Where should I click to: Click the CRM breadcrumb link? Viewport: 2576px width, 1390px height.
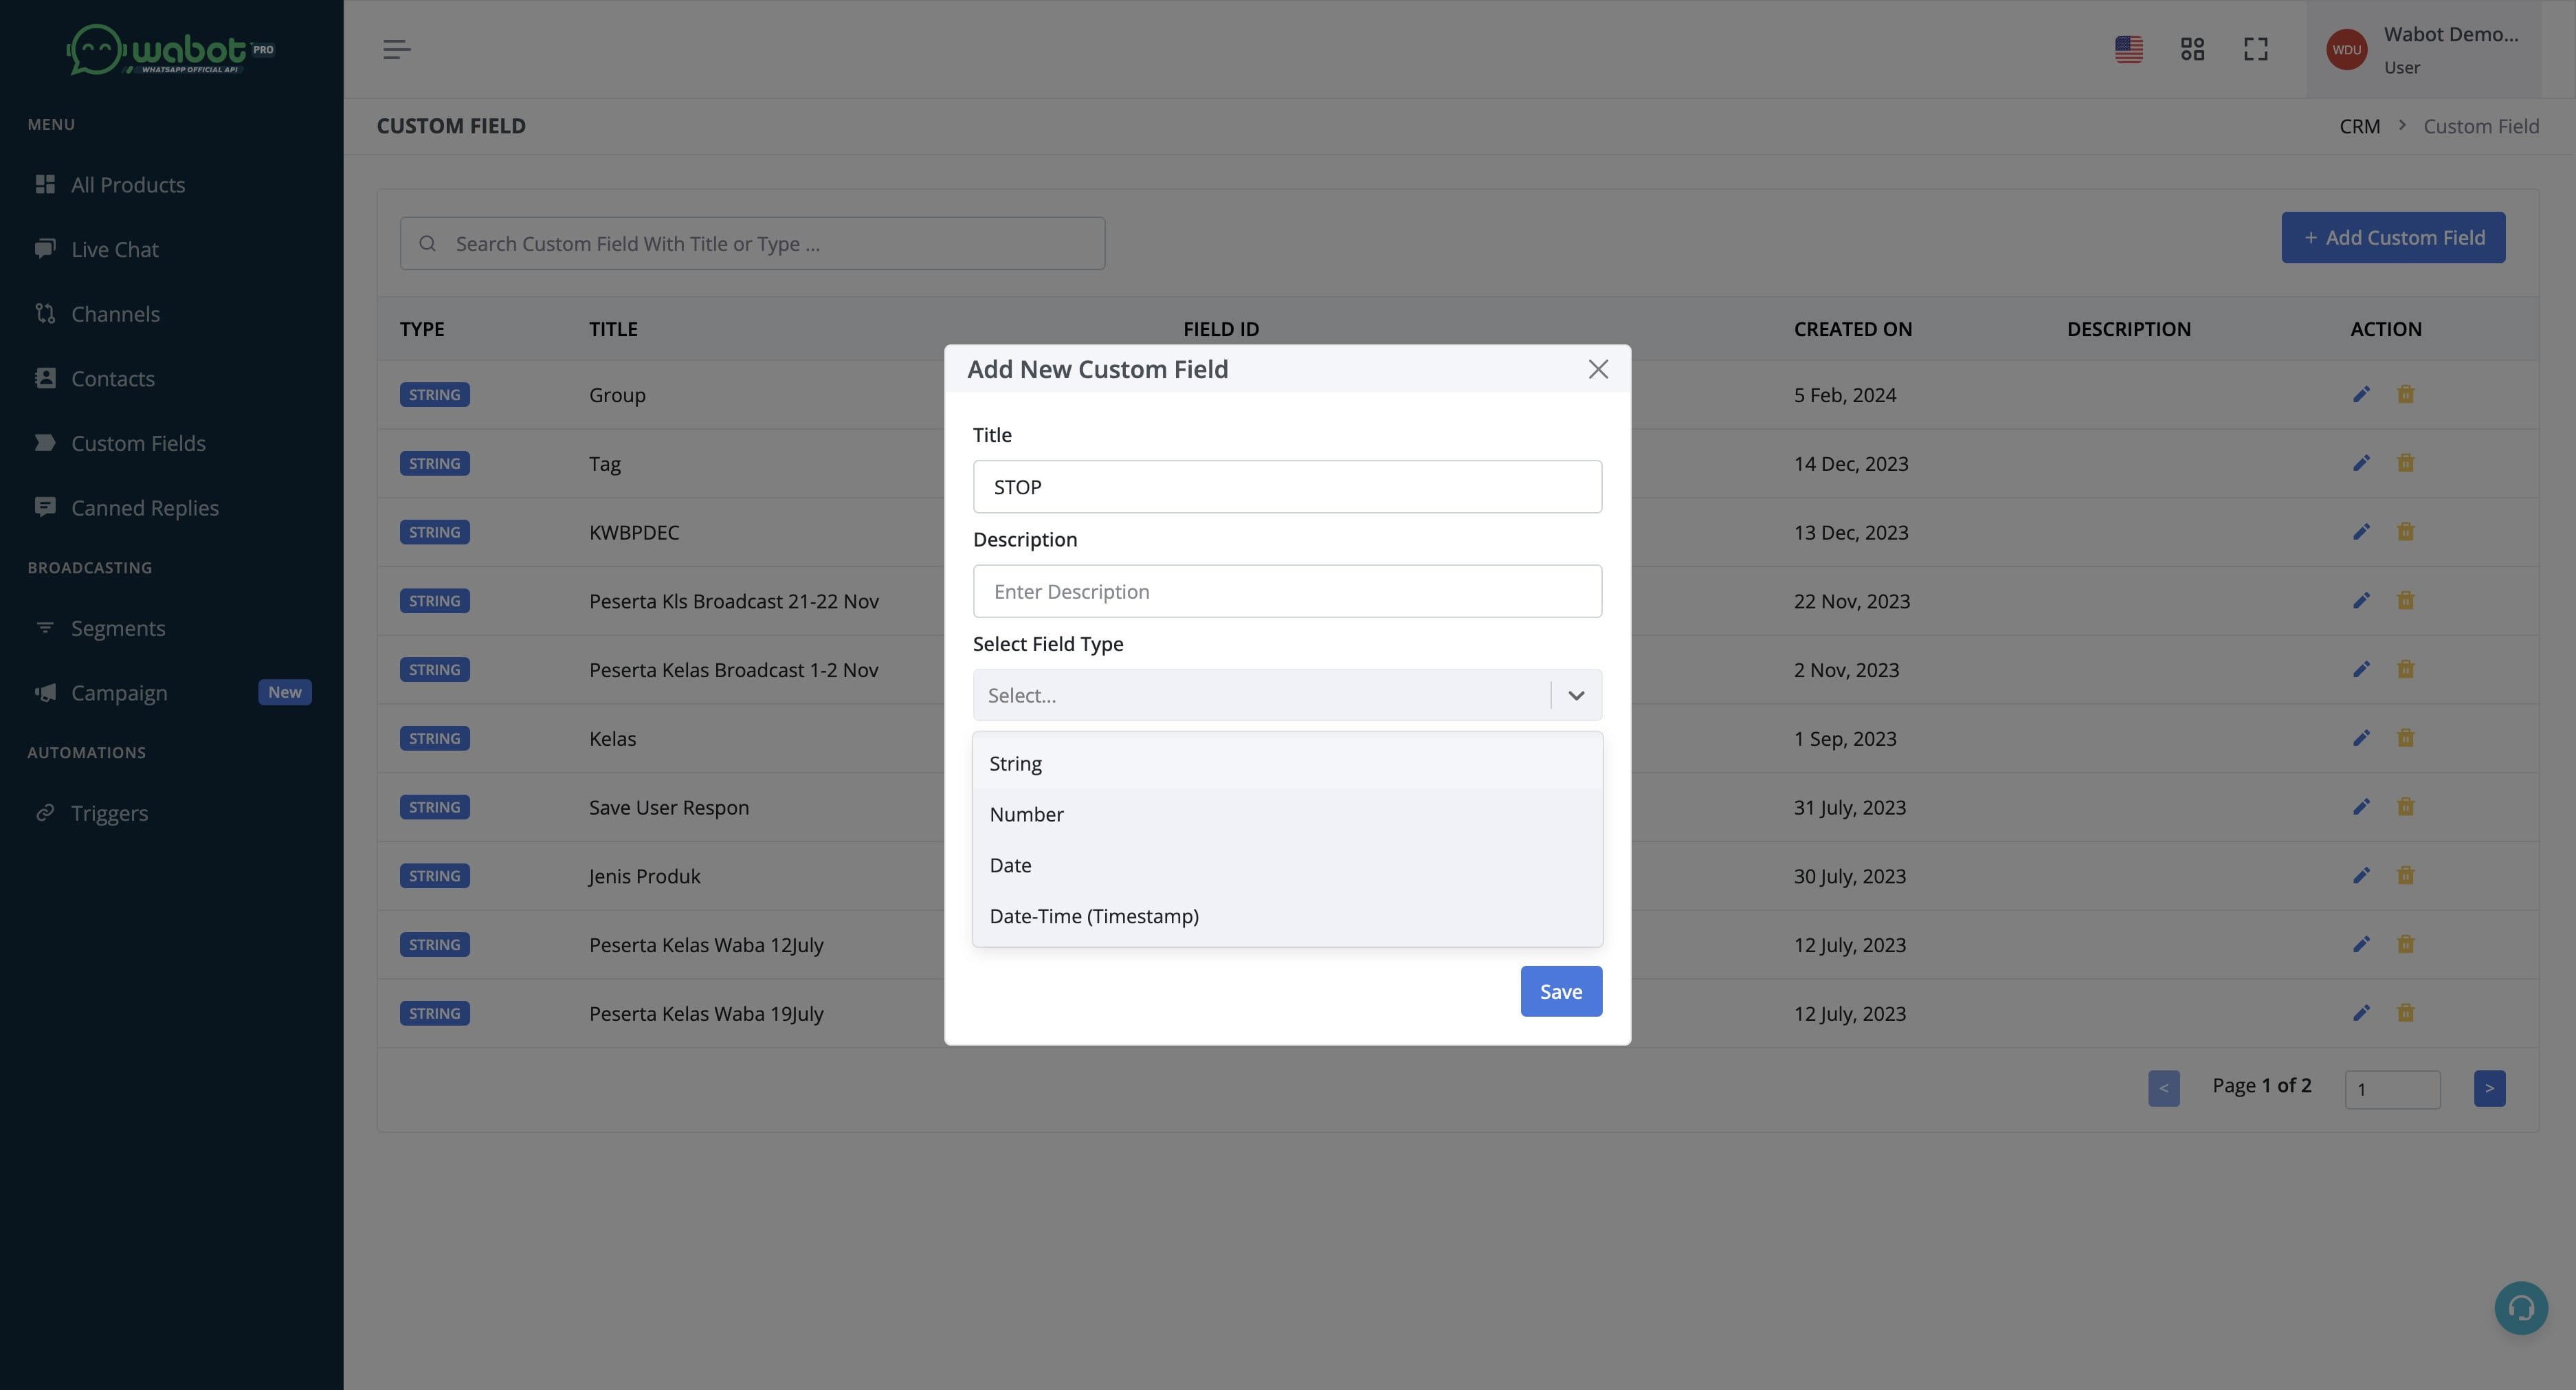2359,126
